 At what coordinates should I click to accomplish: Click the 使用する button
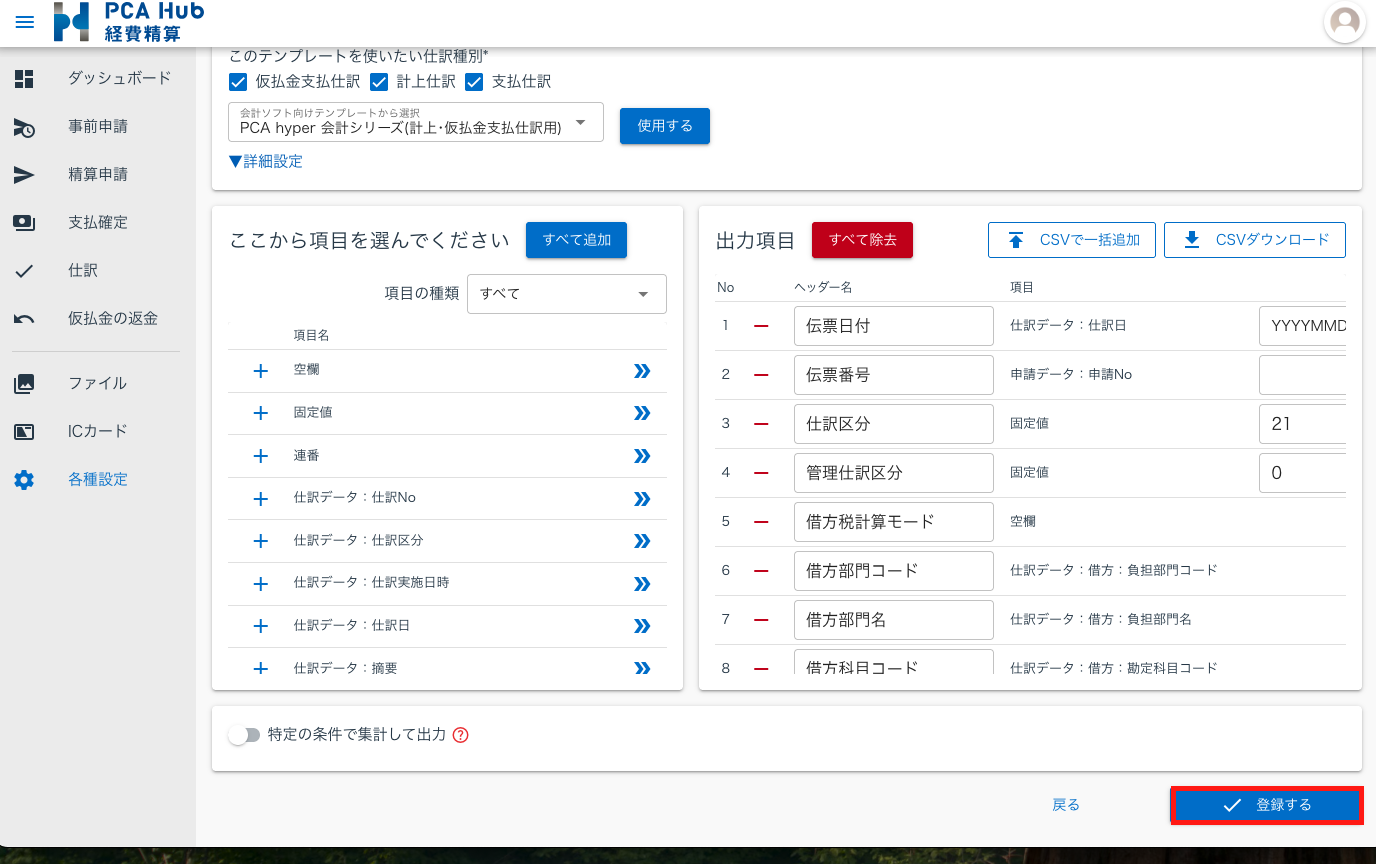coord(665,126)
